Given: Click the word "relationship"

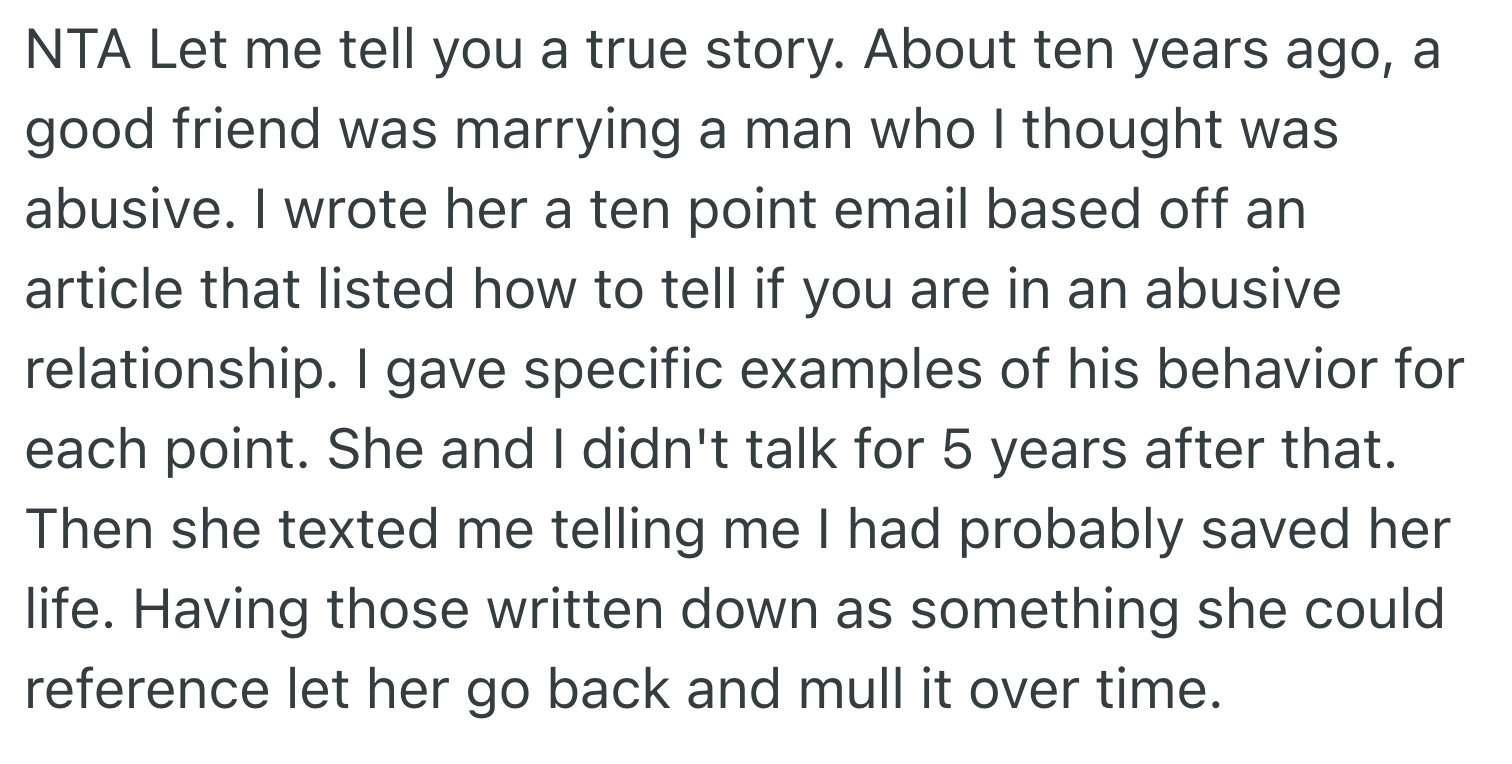Looking at the screenshot, I should [x=160, y=371].
